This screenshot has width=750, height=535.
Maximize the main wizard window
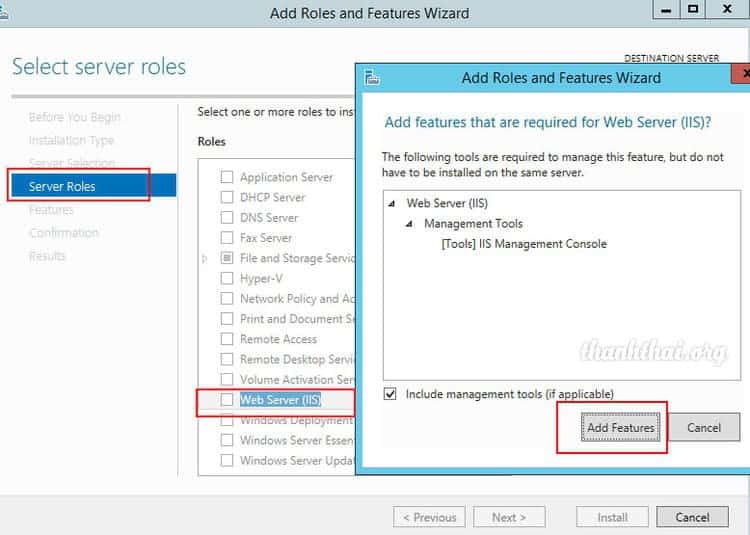pos(693,9)
